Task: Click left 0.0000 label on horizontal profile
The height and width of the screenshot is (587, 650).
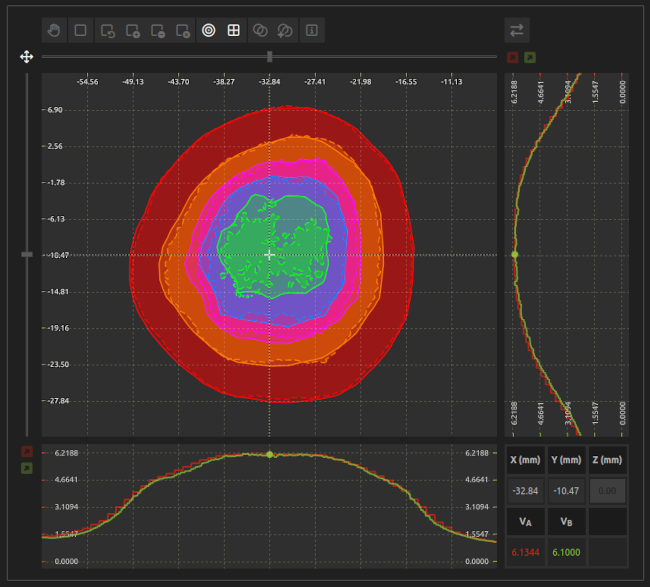Action: (66, 561)
